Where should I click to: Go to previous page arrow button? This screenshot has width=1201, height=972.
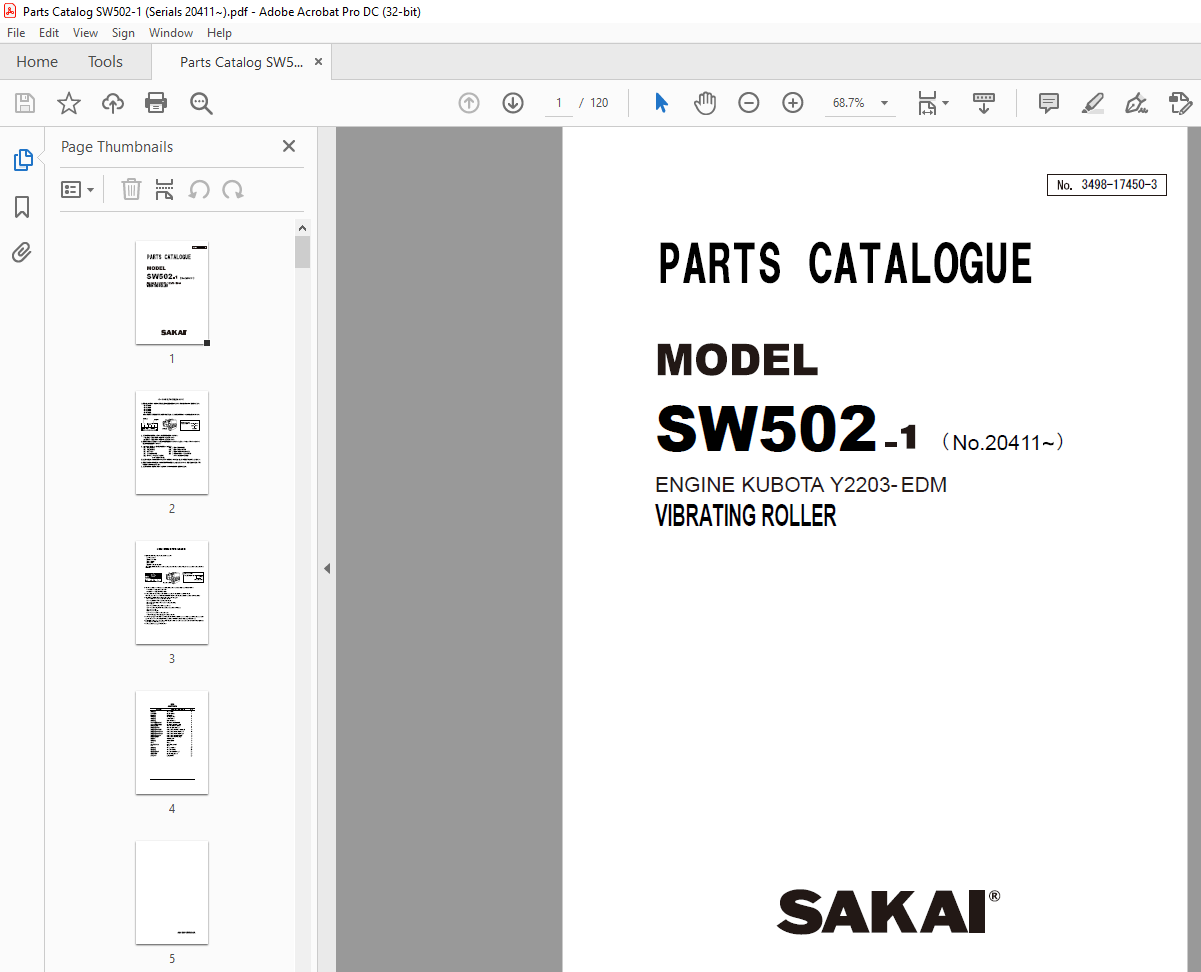469,103
